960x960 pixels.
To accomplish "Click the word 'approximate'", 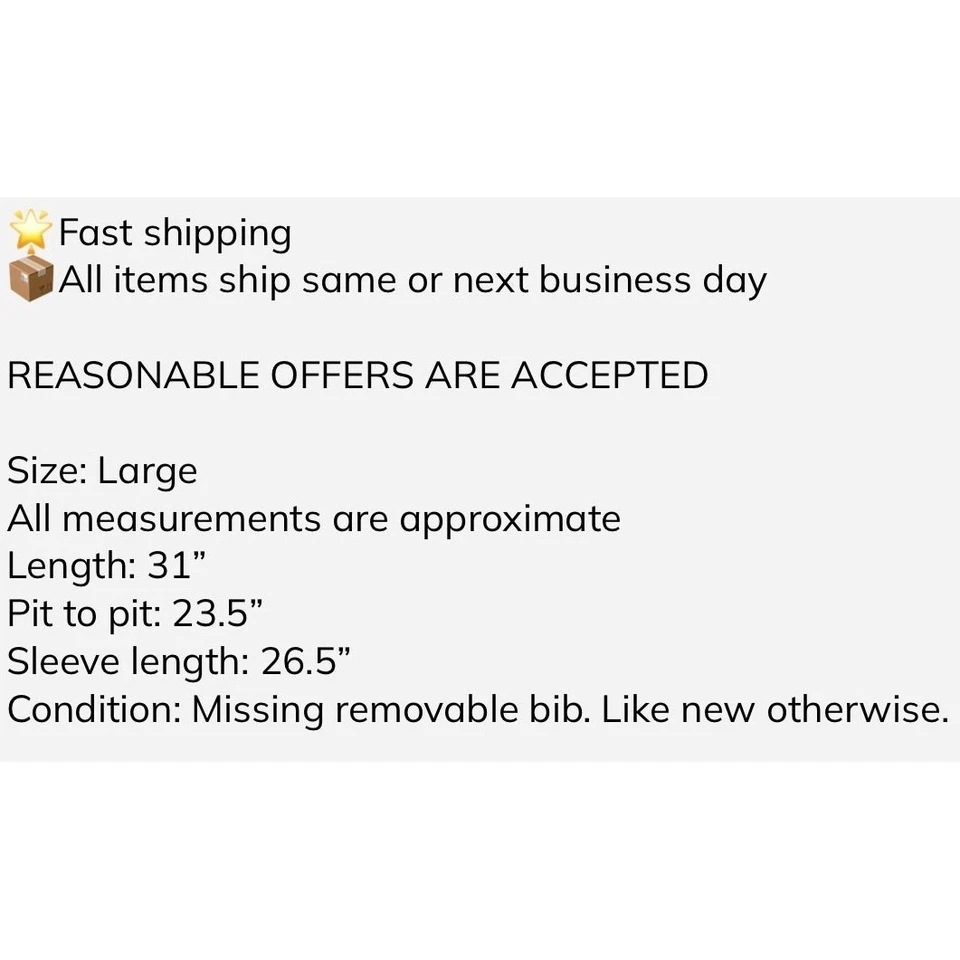I will click(510, 520).
